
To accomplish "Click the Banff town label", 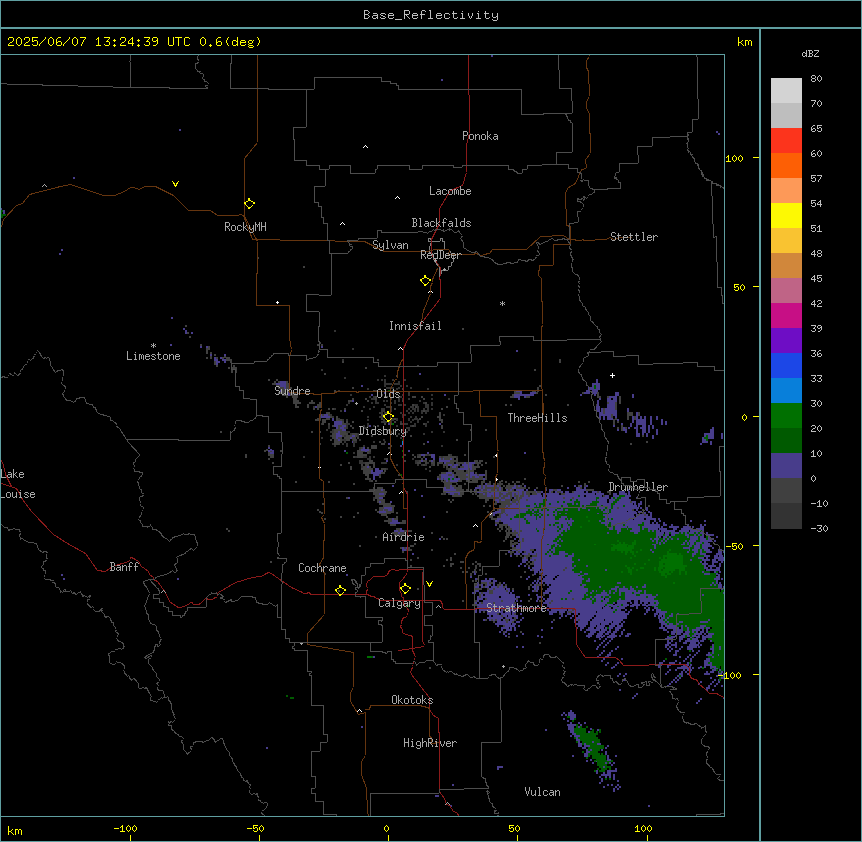I will pyautogui.click(x=124, y=567).
